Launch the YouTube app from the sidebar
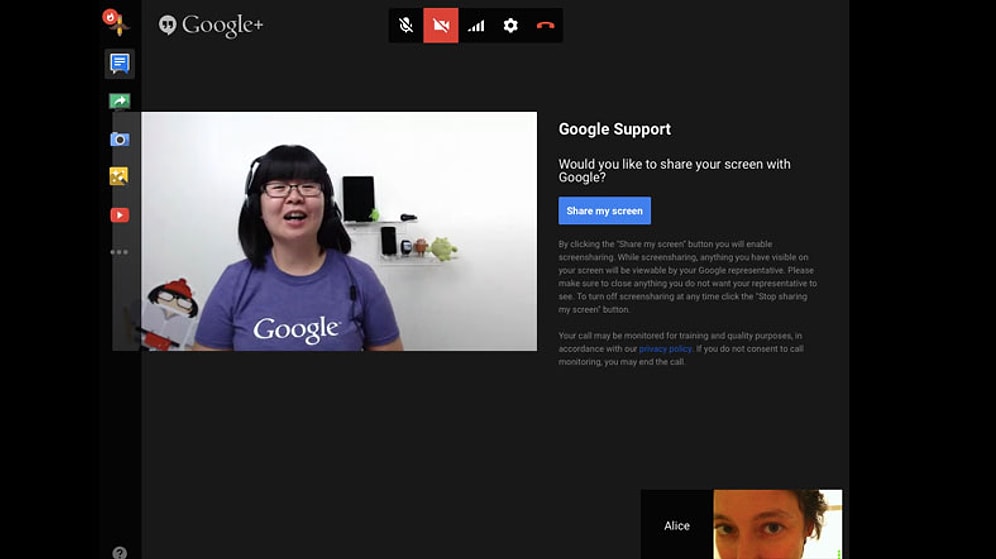The height and width of the screenshot is (559, 996). [x=119, y=215]
